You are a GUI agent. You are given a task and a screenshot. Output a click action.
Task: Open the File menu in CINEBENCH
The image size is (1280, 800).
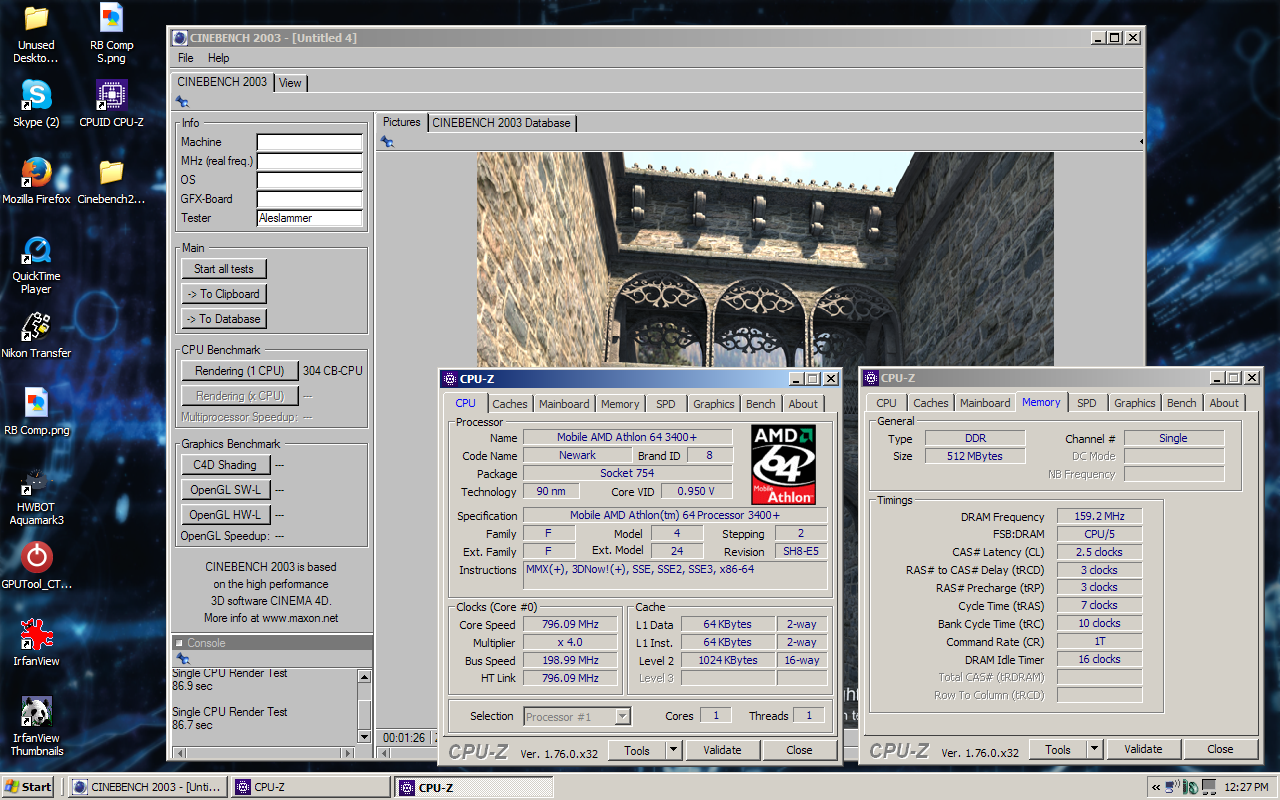(x=186, y=58)
